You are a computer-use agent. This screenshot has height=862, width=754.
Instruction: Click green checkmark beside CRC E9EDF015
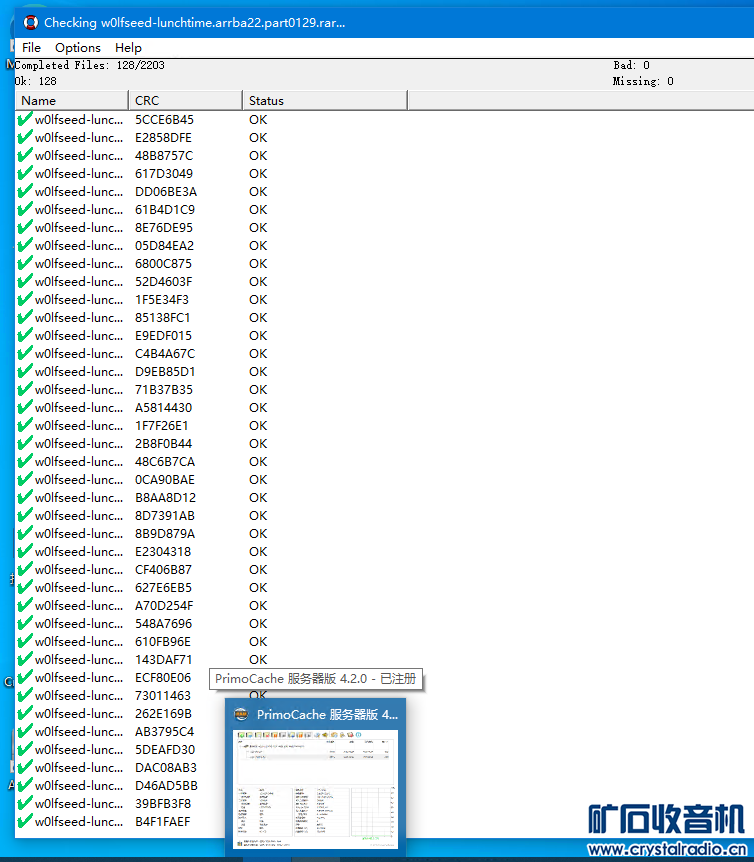[25, 335]
